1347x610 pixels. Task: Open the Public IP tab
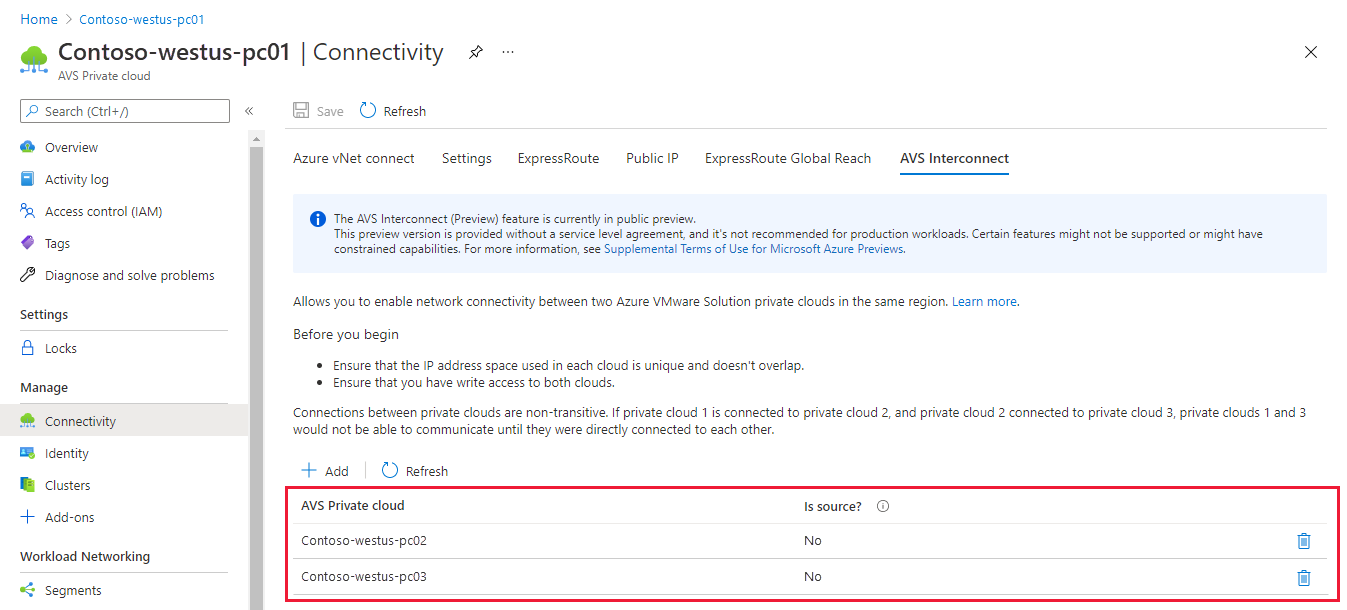[x=652, y=158]
